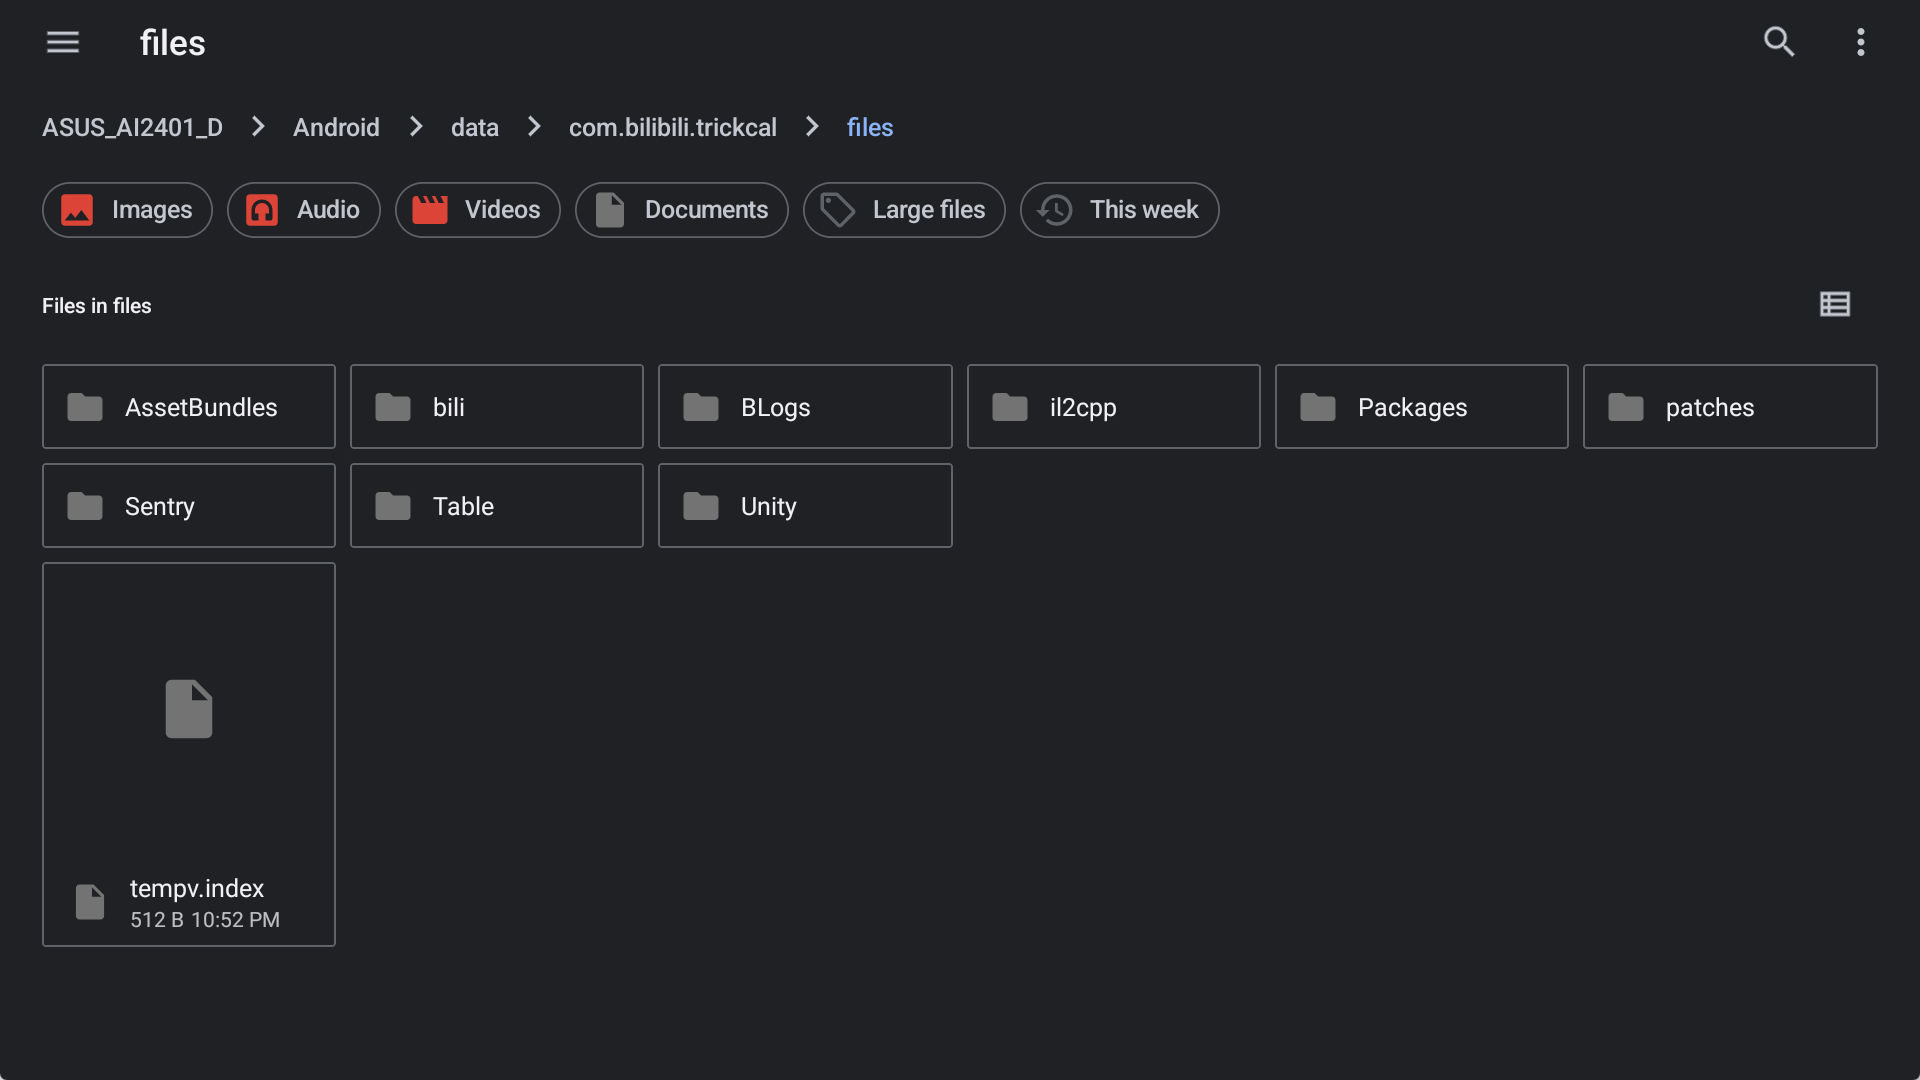Jump to data breadcrumb
This screenshot has width=1920, height=1080.
click(474, 128)
